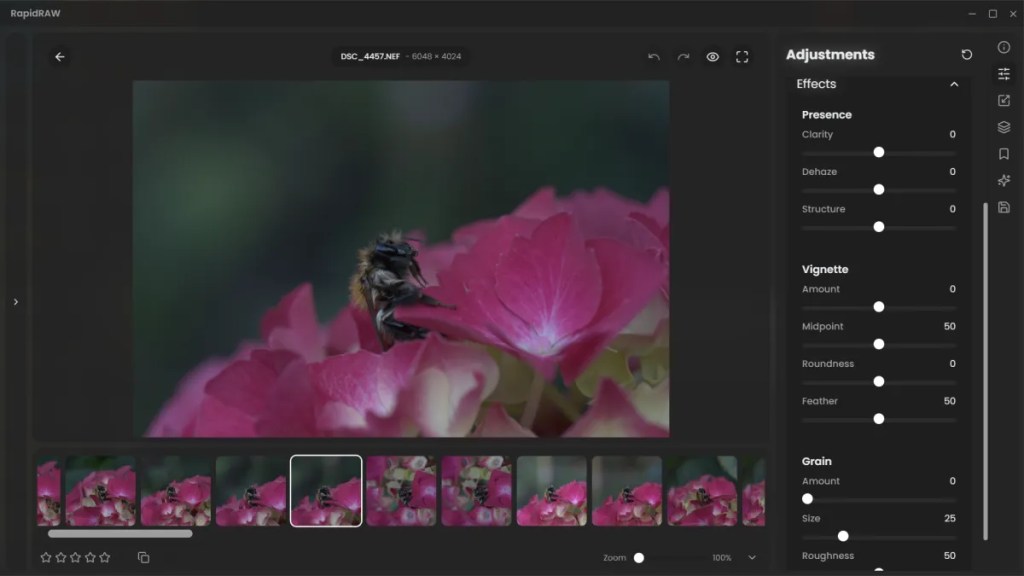Set rating to five stars
Image resolution: width=1024 pixels, height=576 pixels.
[x=105, y=557]
